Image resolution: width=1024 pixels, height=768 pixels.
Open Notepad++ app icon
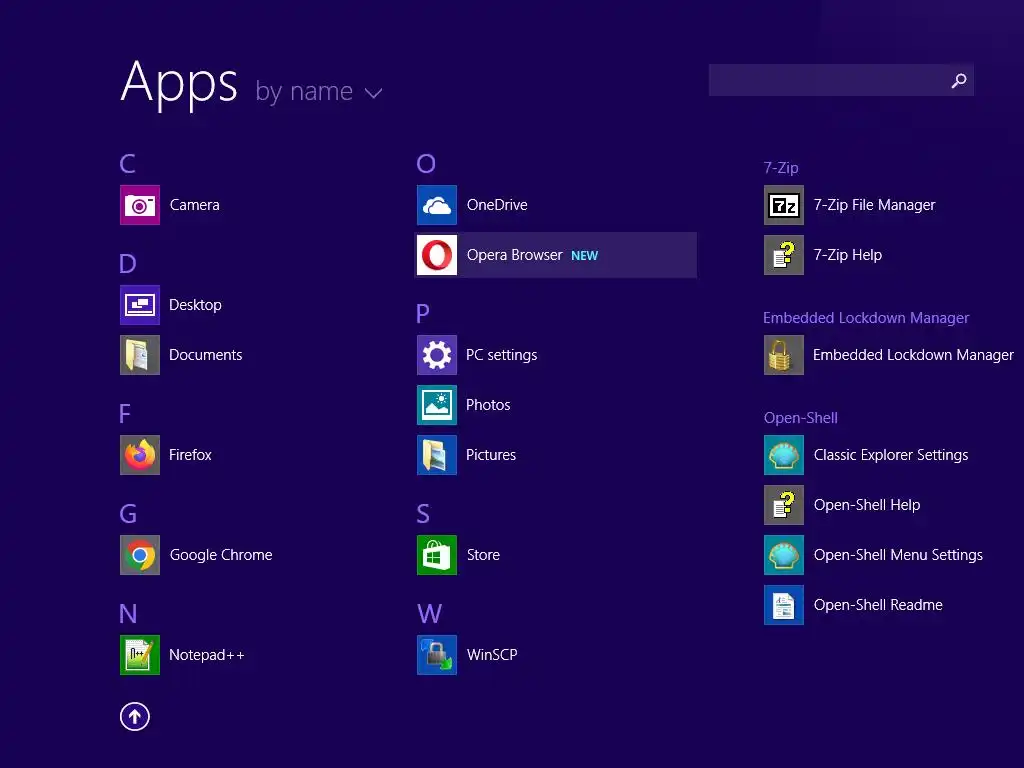pyautogui.click(x=140, y=655)
